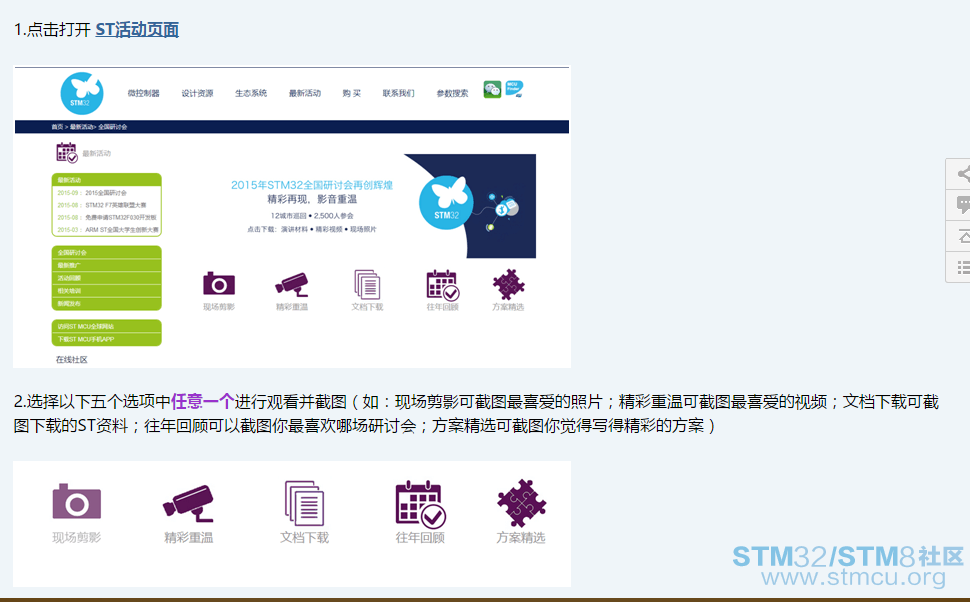Click the small 文档下载 label in the webpage screenshot
970x602 pixels.
coord(367,307)
